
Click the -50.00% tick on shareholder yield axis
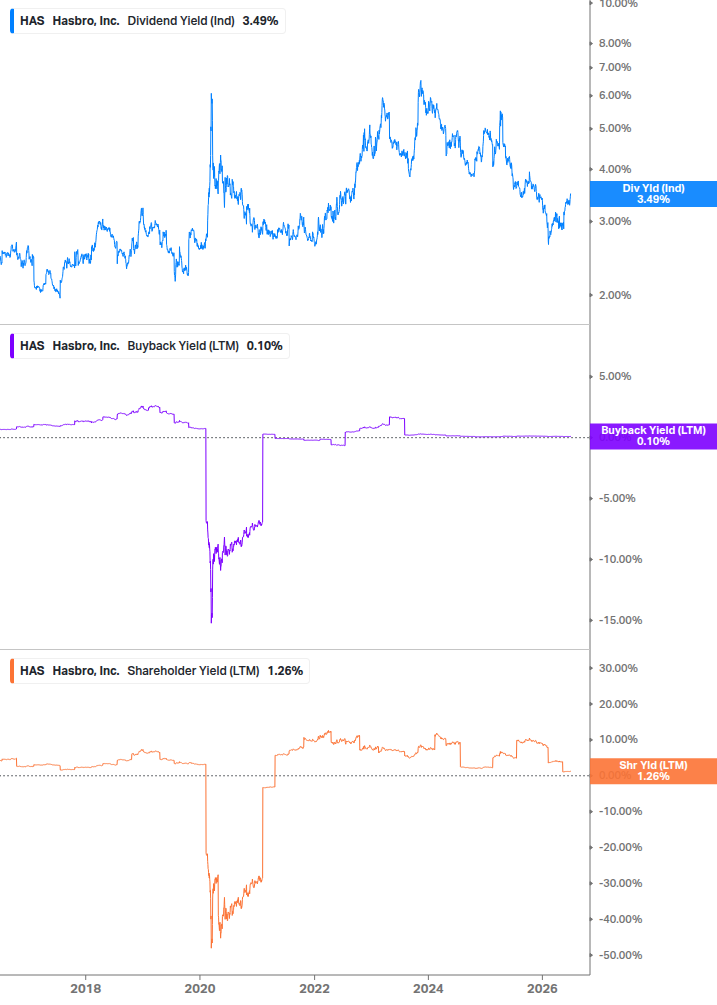pos(620,955)
